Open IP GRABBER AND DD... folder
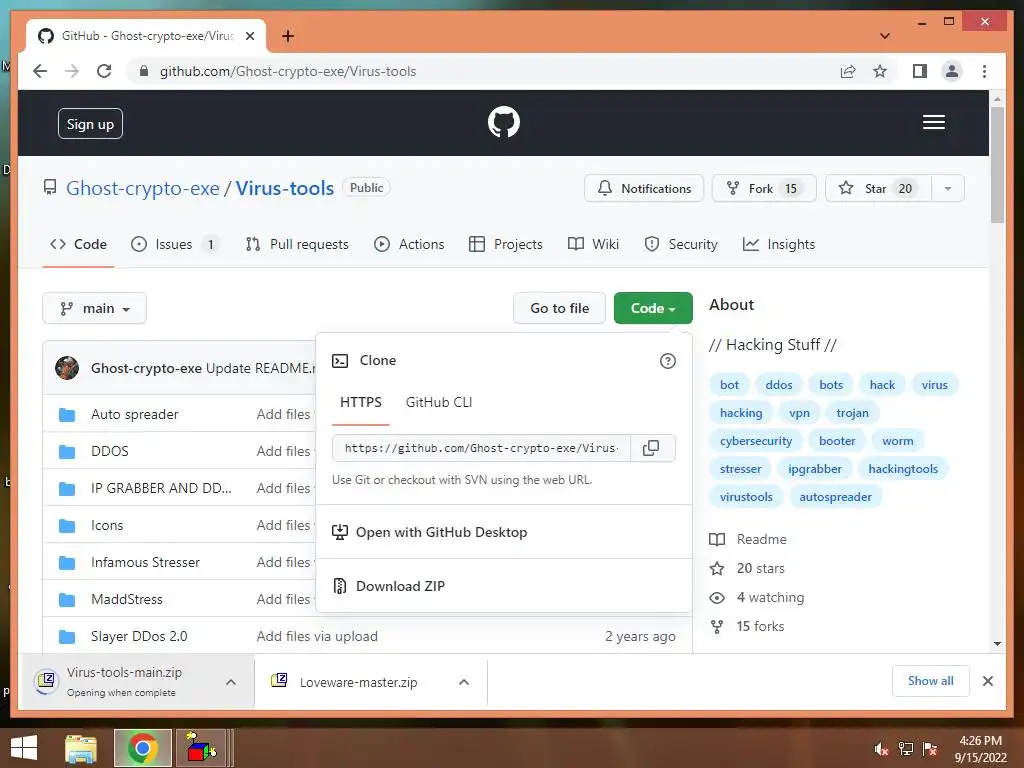Screen dimensions: 1024x768 (x=161, y=488)
